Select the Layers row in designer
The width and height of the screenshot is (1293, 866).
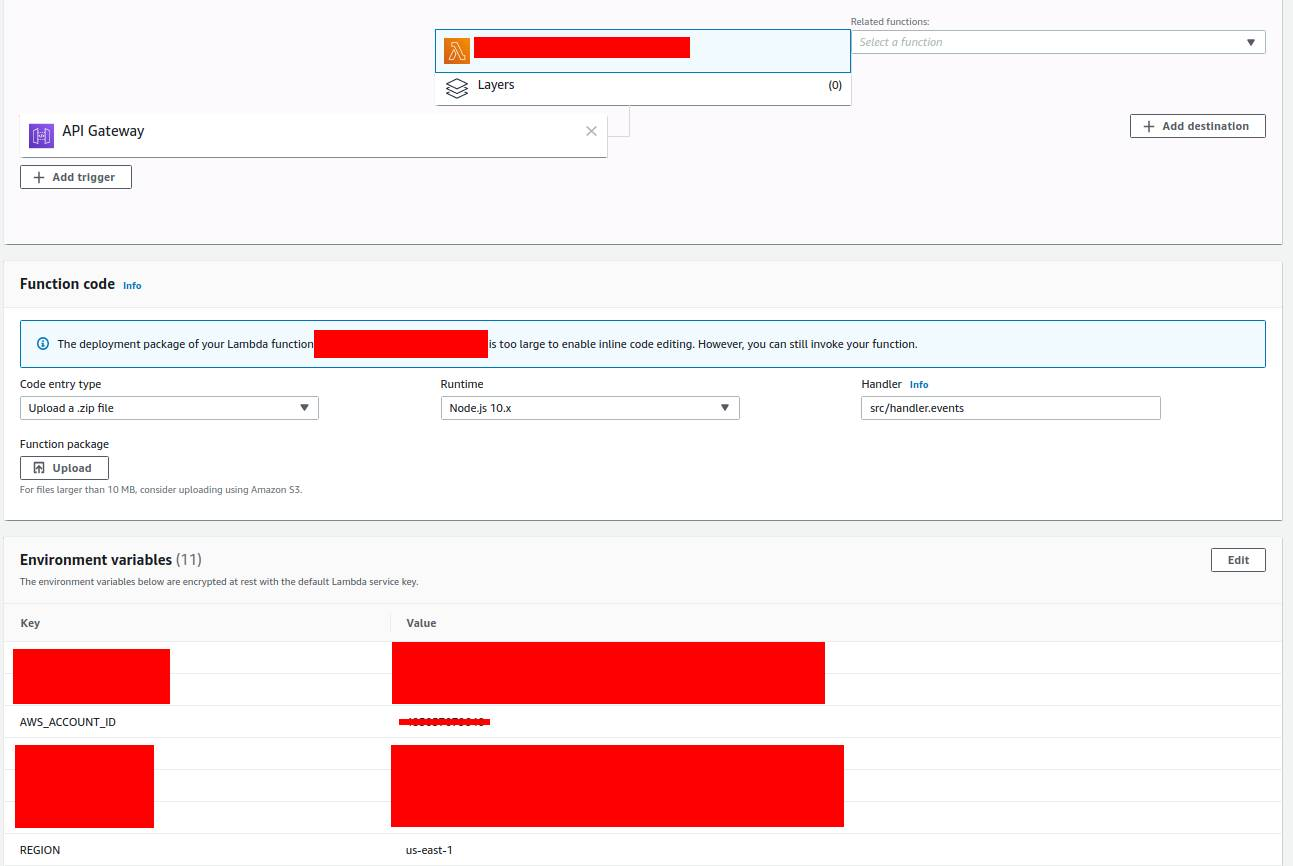point(643,88)
